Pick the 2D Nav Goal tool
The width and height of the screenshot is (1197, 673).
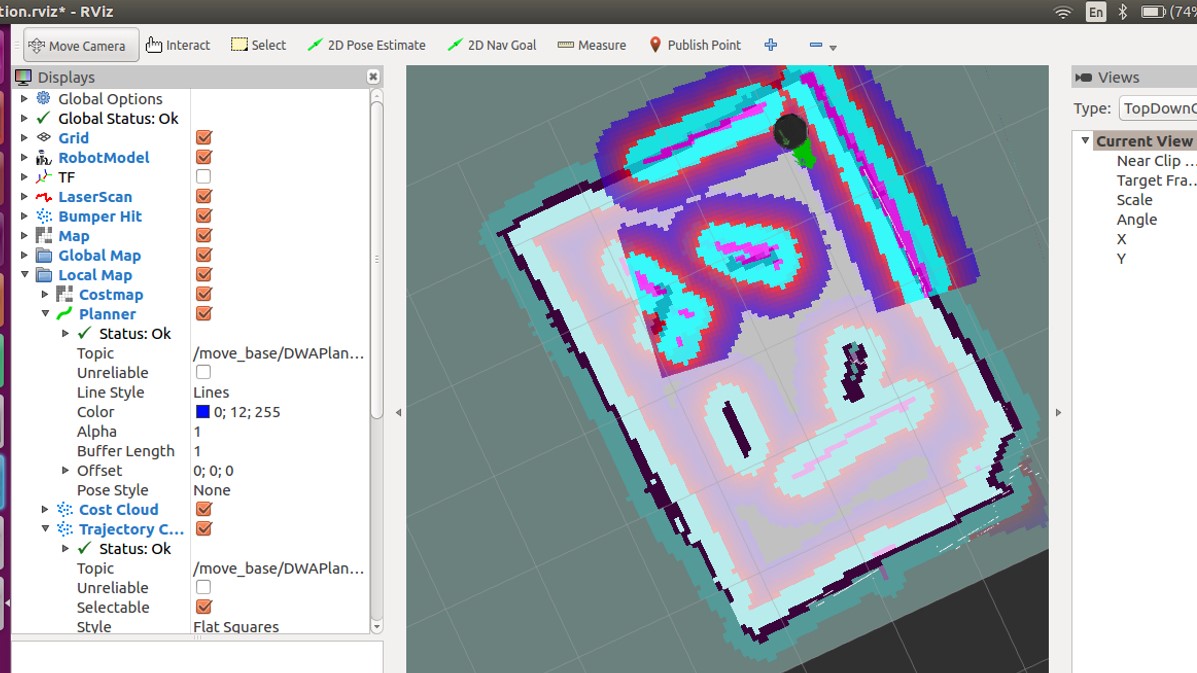tap(491, 45)
